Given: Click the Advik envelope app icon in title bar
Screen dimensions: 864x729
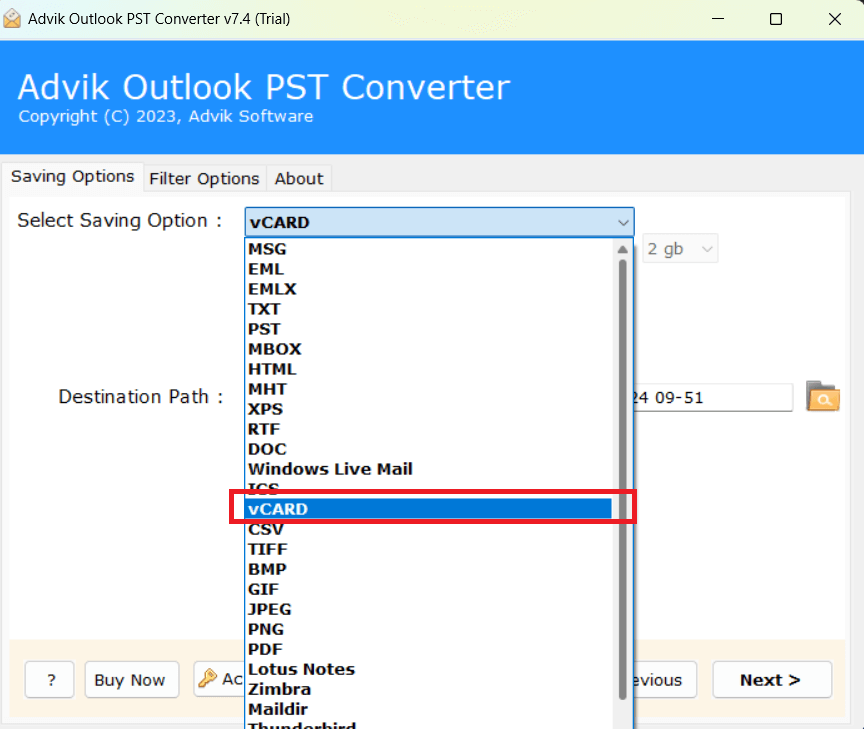Looking at the screenshot, I should click(x=12, y=19).
